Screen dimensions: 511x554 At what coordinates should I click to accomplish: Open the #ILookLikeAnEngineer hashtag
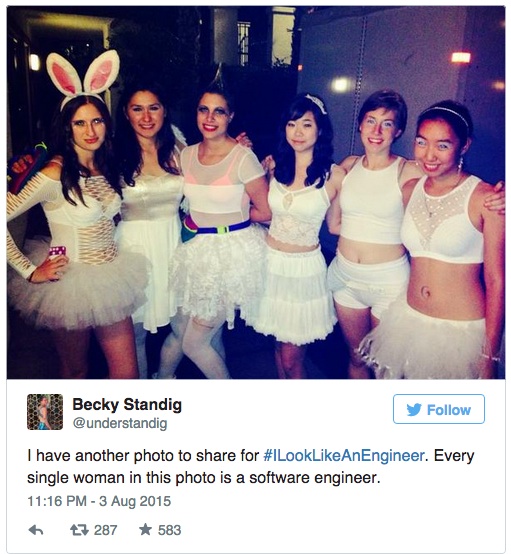(x=343, y=456)
